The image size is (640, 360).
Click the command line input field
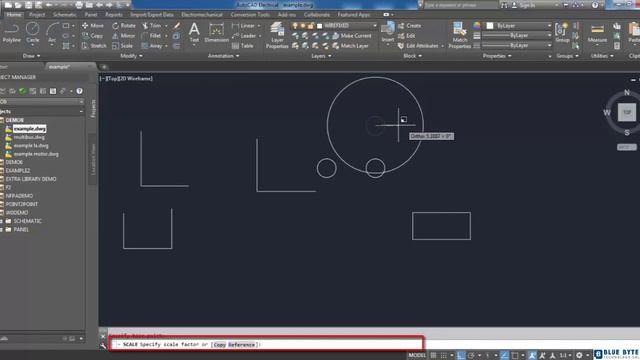coord(267,344)
